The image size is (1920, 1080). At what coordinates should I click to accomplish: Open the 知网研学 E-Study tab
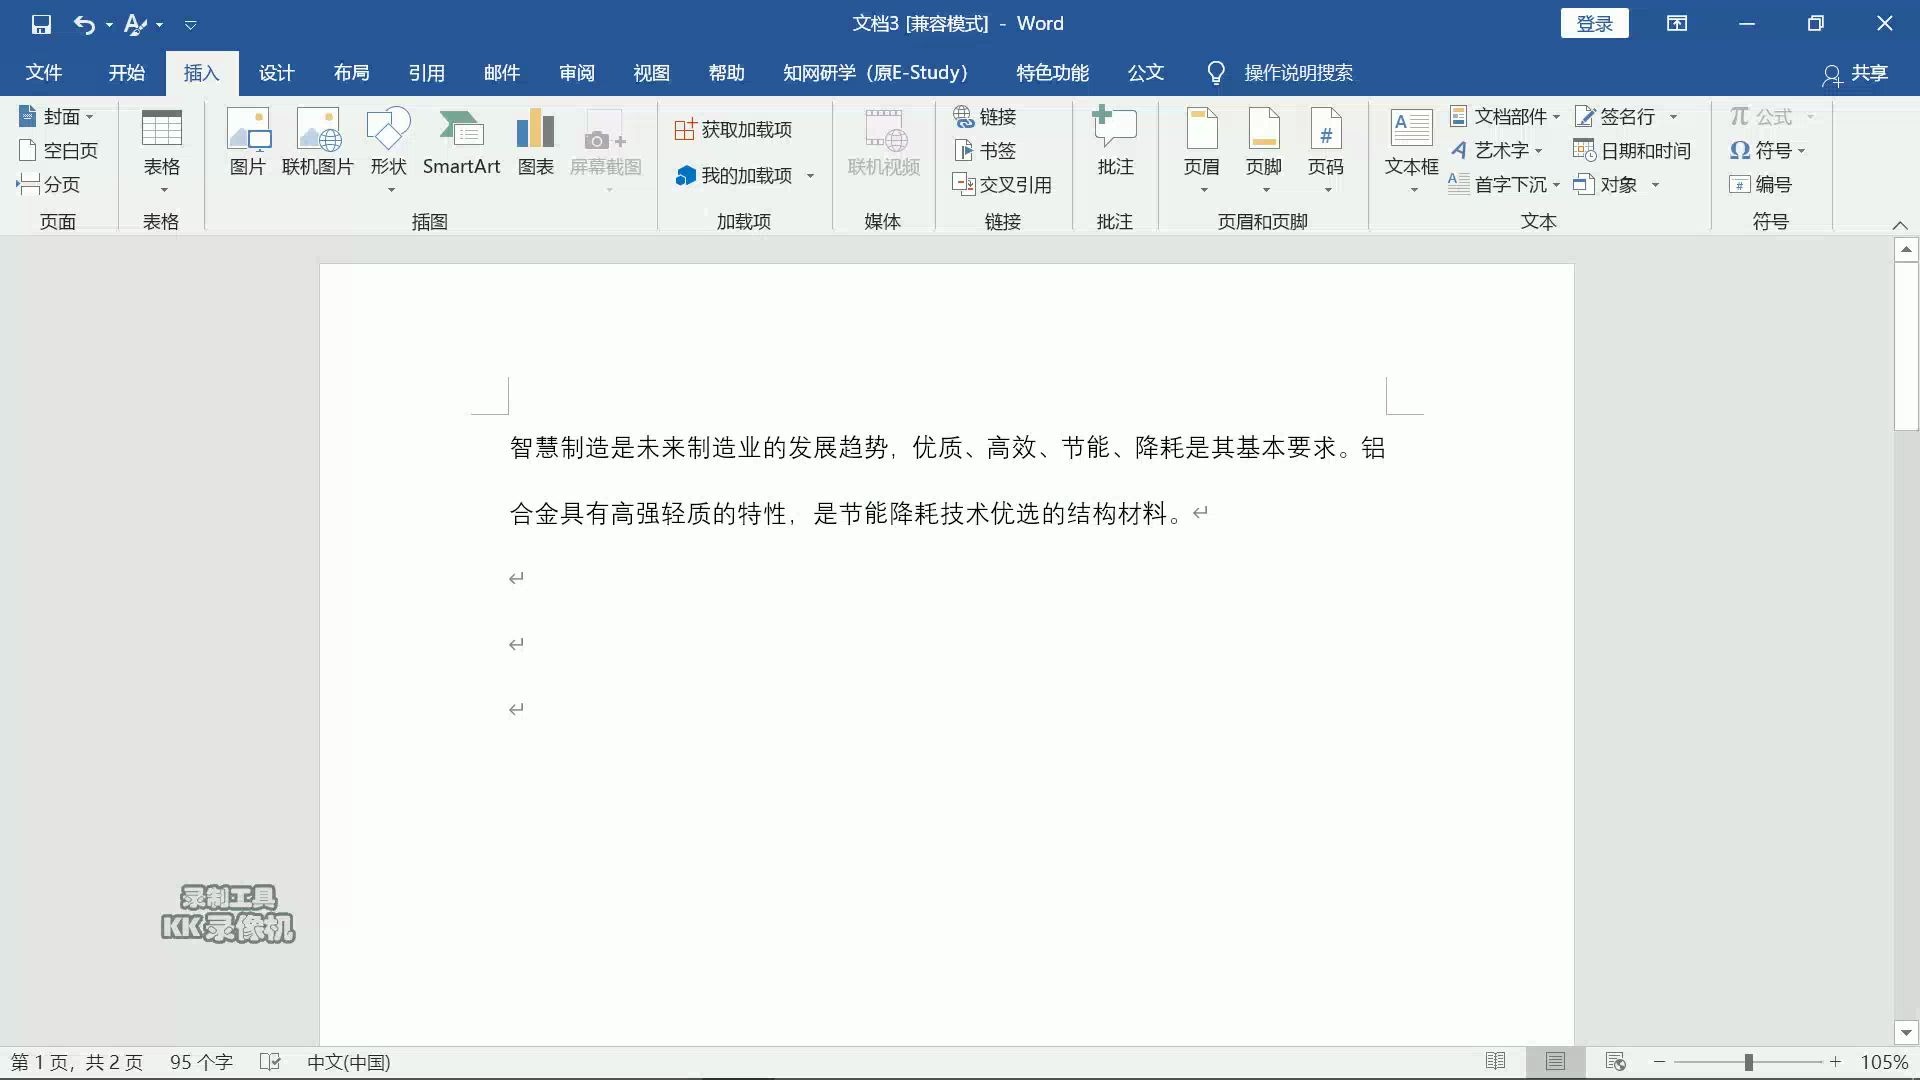point(876,73)
